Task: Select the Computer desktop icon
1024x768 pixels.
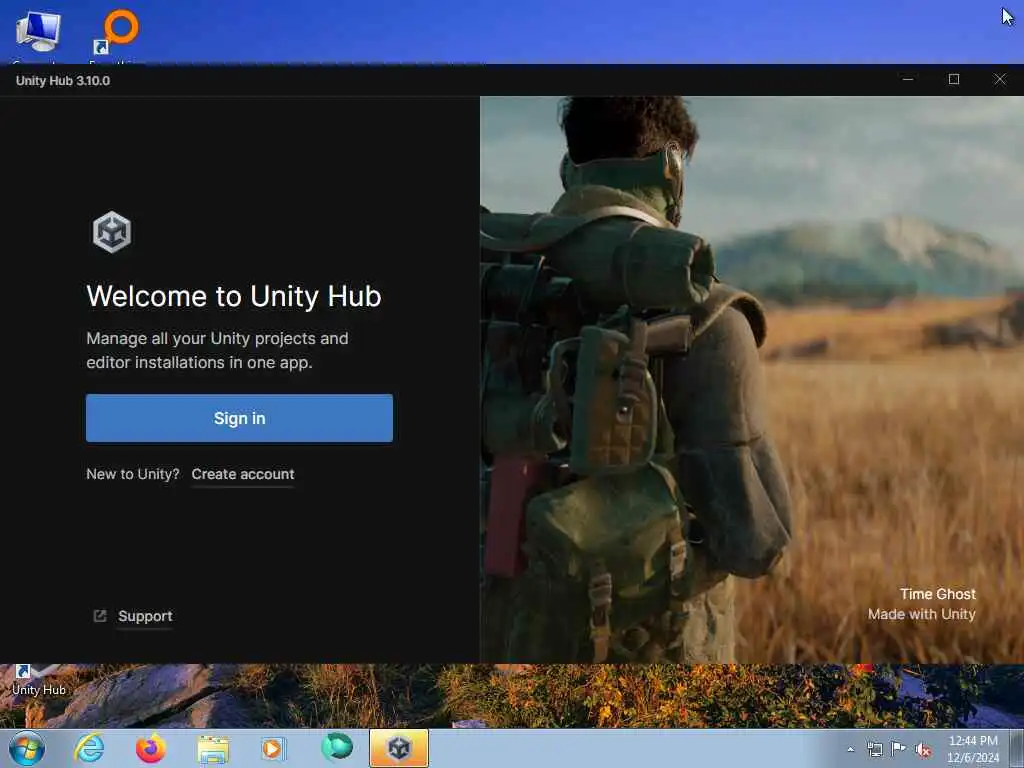Action: [x=38, y=33]
